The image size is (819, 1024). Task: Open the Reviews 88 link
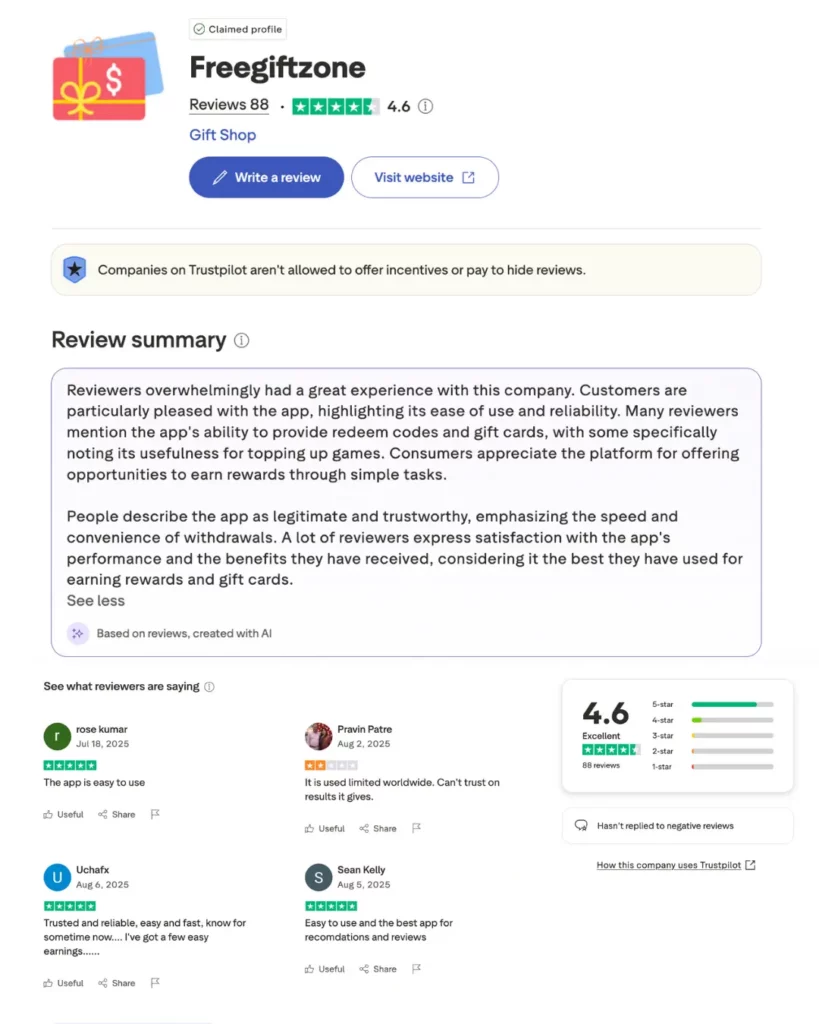(x=228, y=105)
